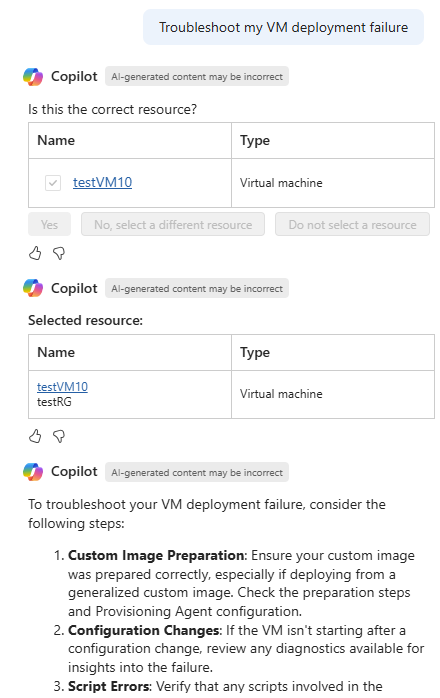The width and height of the screenshot is (440, 698).
Task: Open the testVM10 link next to the checkbox
Action: coord(102,183)
